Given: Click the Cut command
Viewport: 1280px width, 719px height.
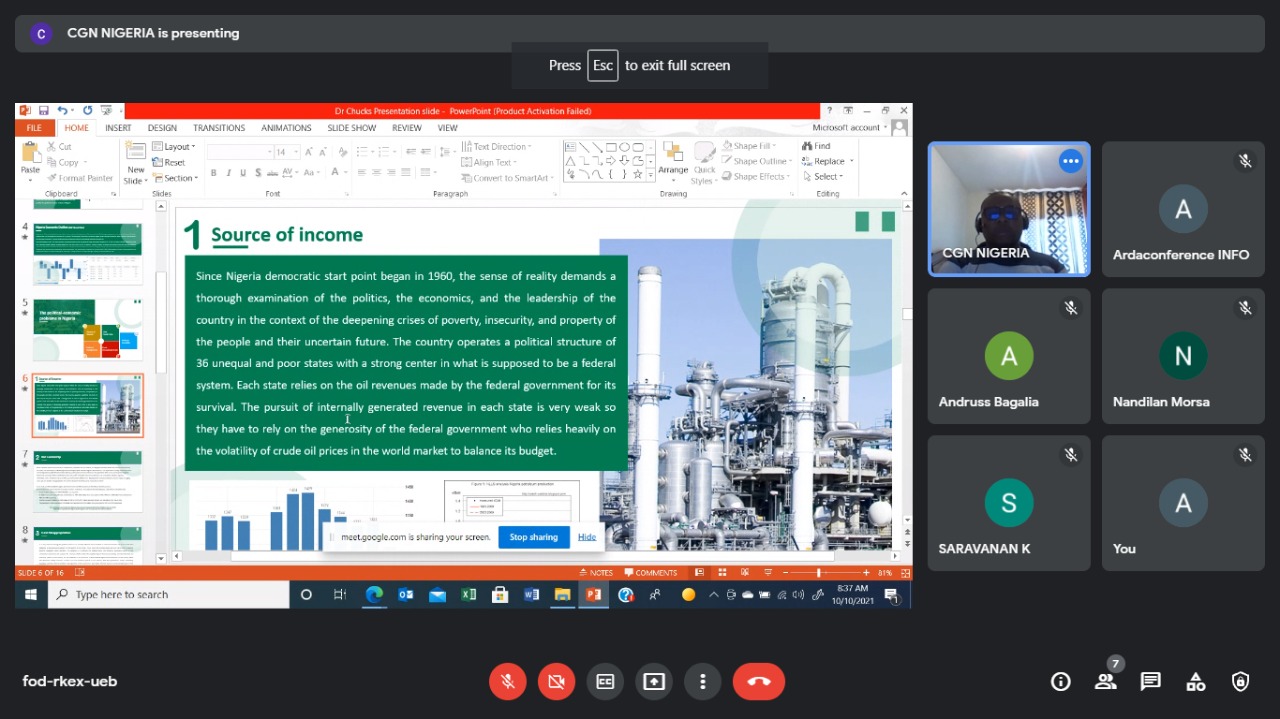Looking at the screenshot, I should tap(59, 147).
